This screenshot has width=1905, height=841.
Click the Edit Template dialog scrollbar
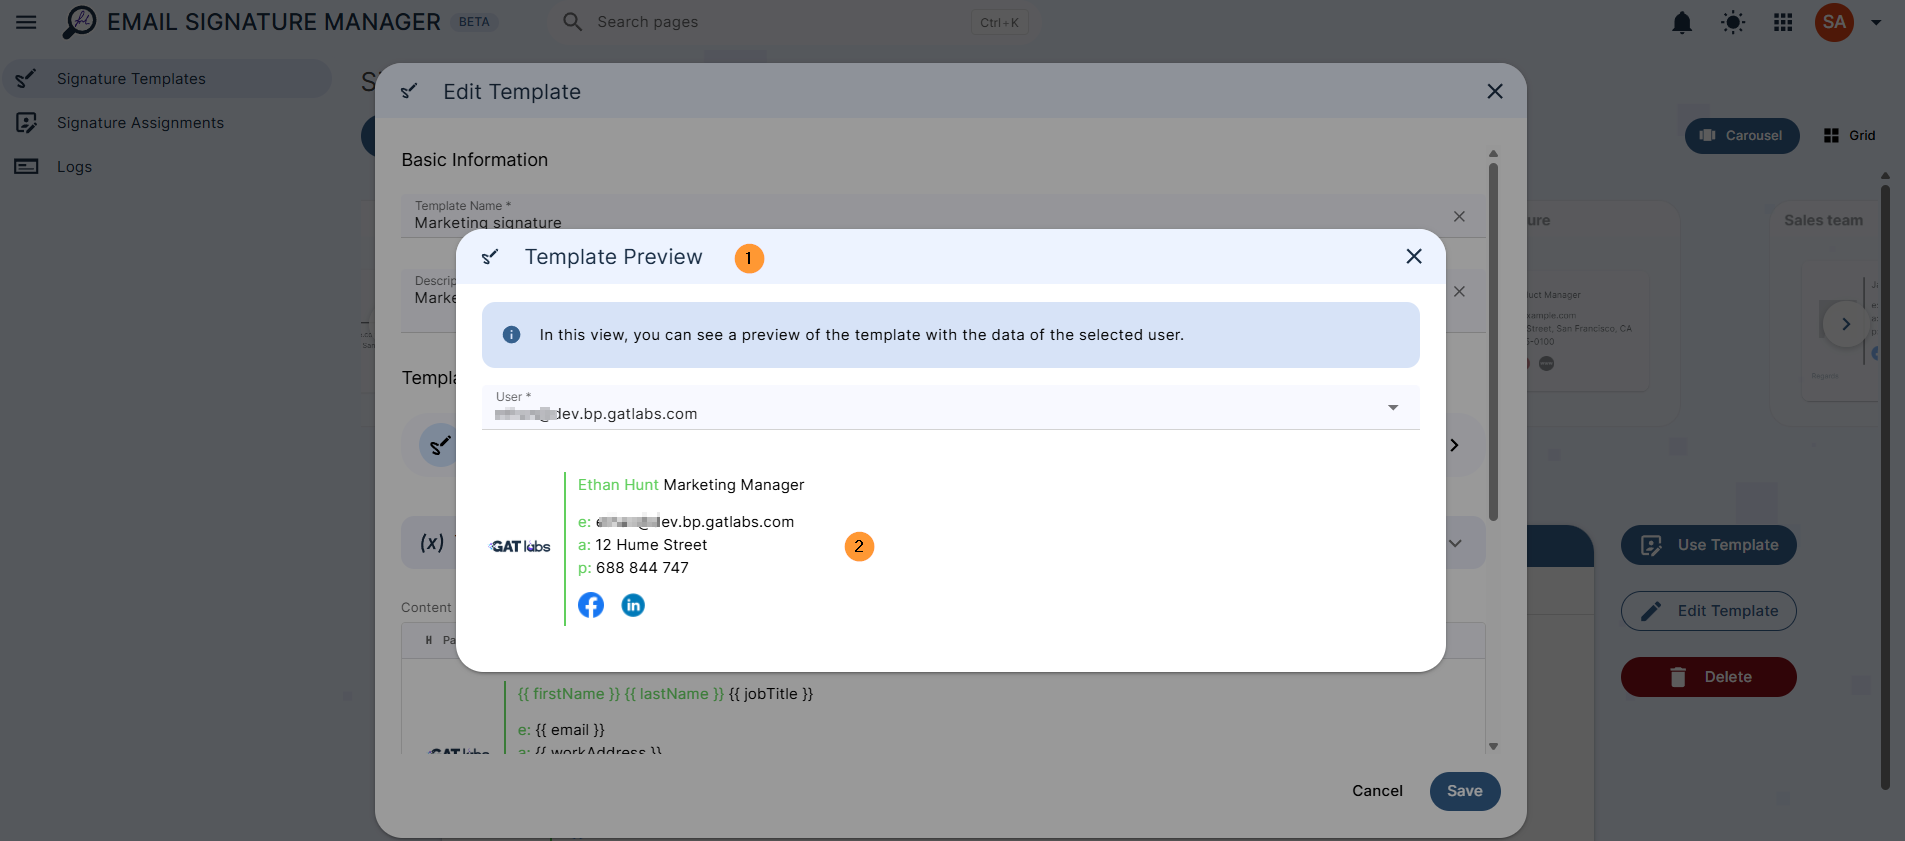[x=1493, y=340]
